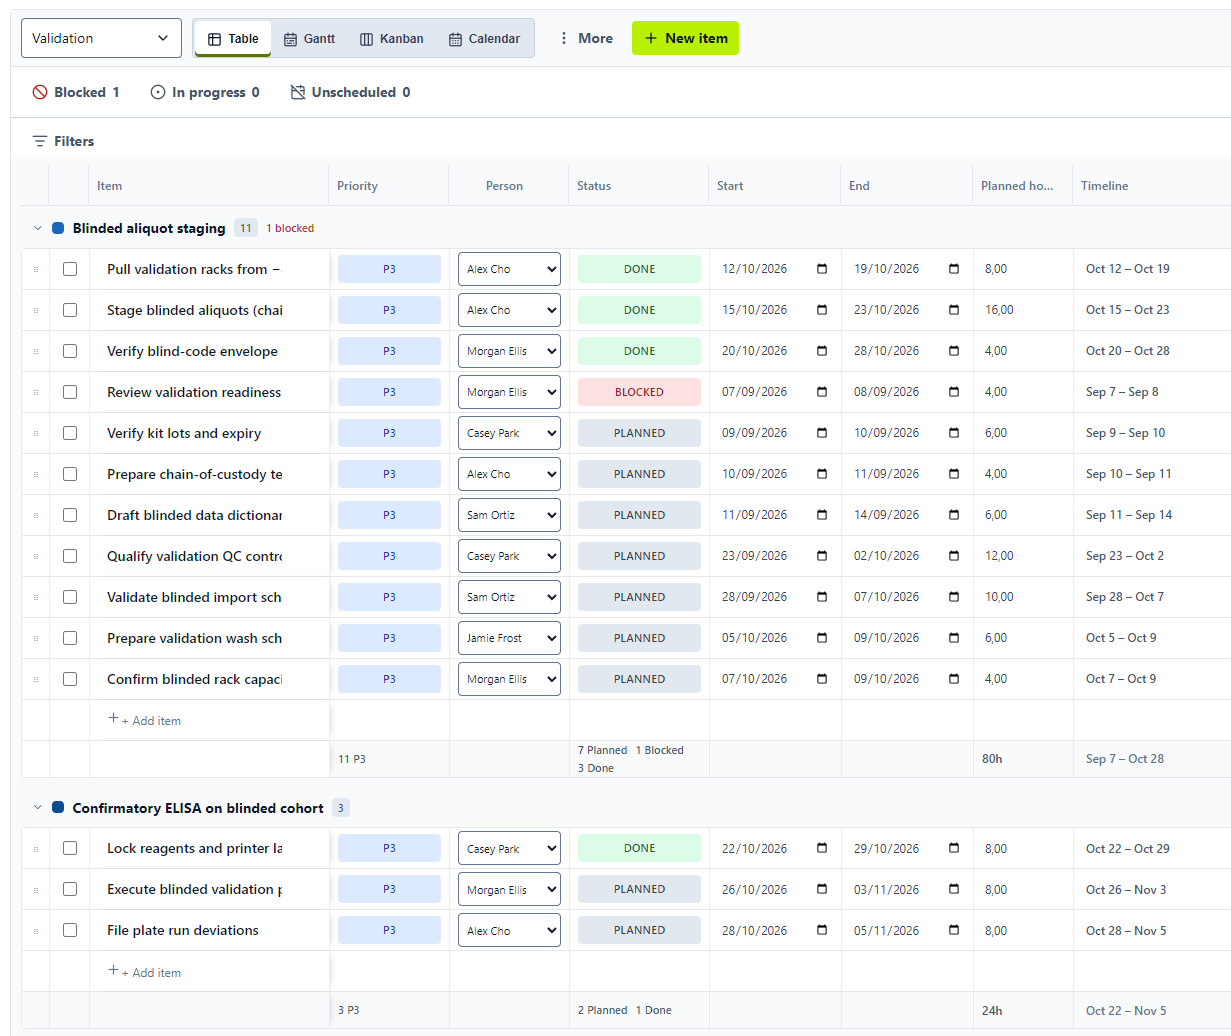Check the Confirm blinded rack capacity checkbox
The width and height of the screenshot is (1231, 1036).
point(70,679)
